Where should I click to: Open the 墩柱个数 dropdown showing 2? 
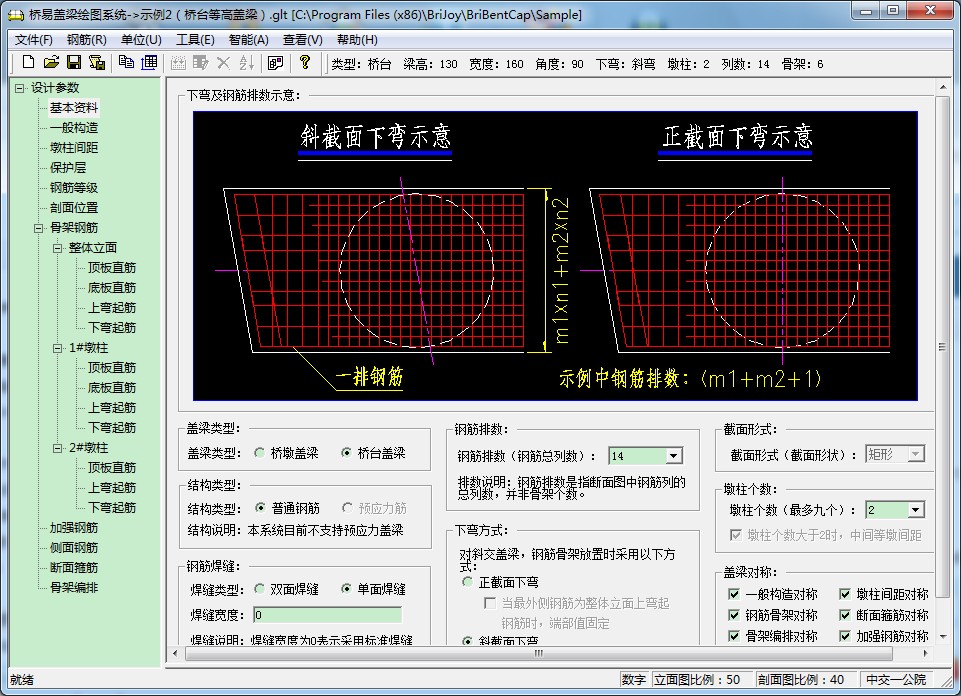tap(915, 510)
